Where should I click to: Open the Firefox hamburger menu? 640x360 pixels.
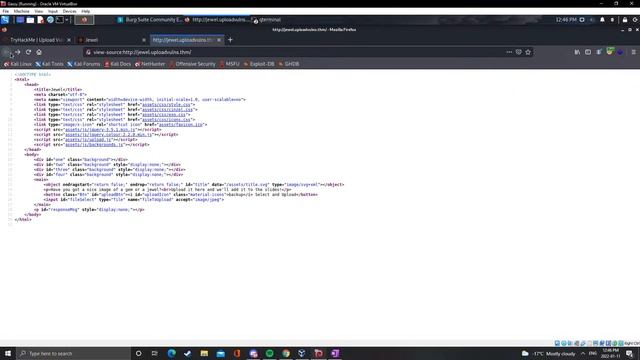[633, 52]
